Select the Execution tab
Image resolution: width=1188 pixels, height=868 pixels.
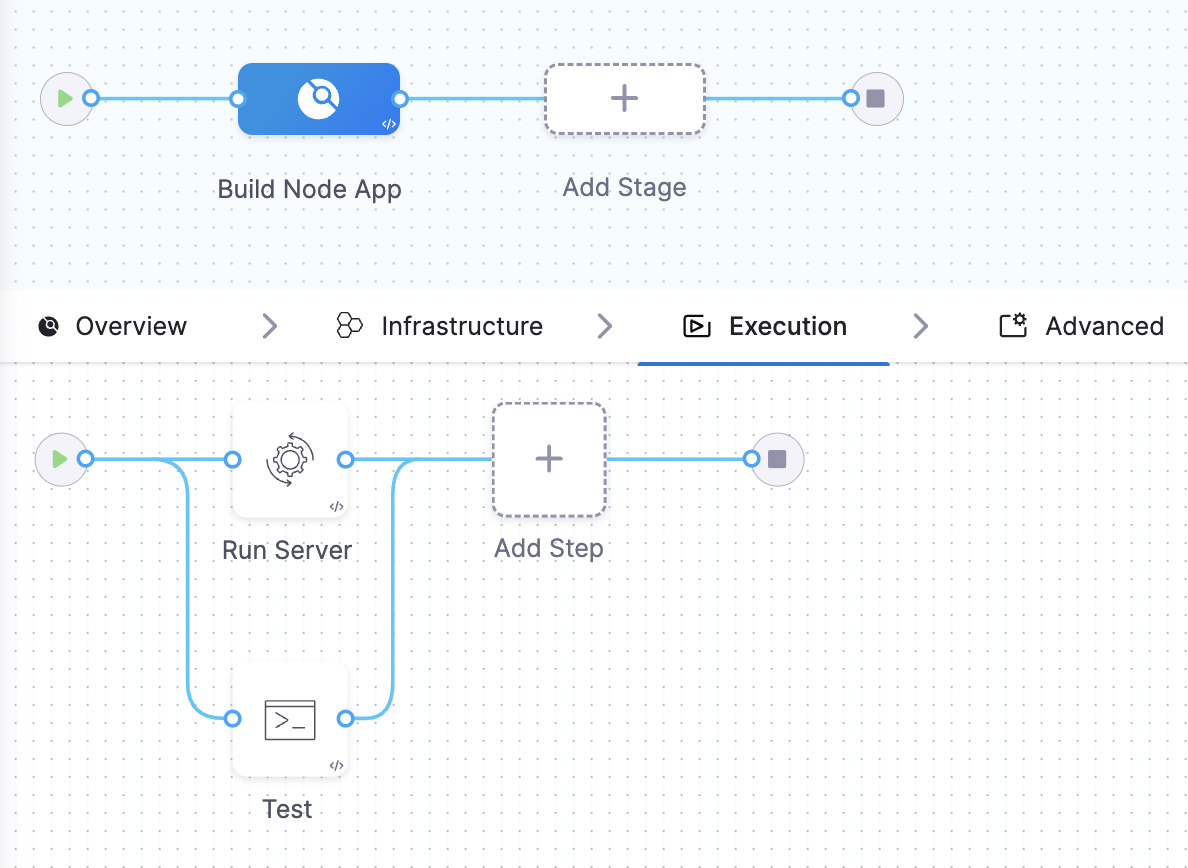pos(764,326)
